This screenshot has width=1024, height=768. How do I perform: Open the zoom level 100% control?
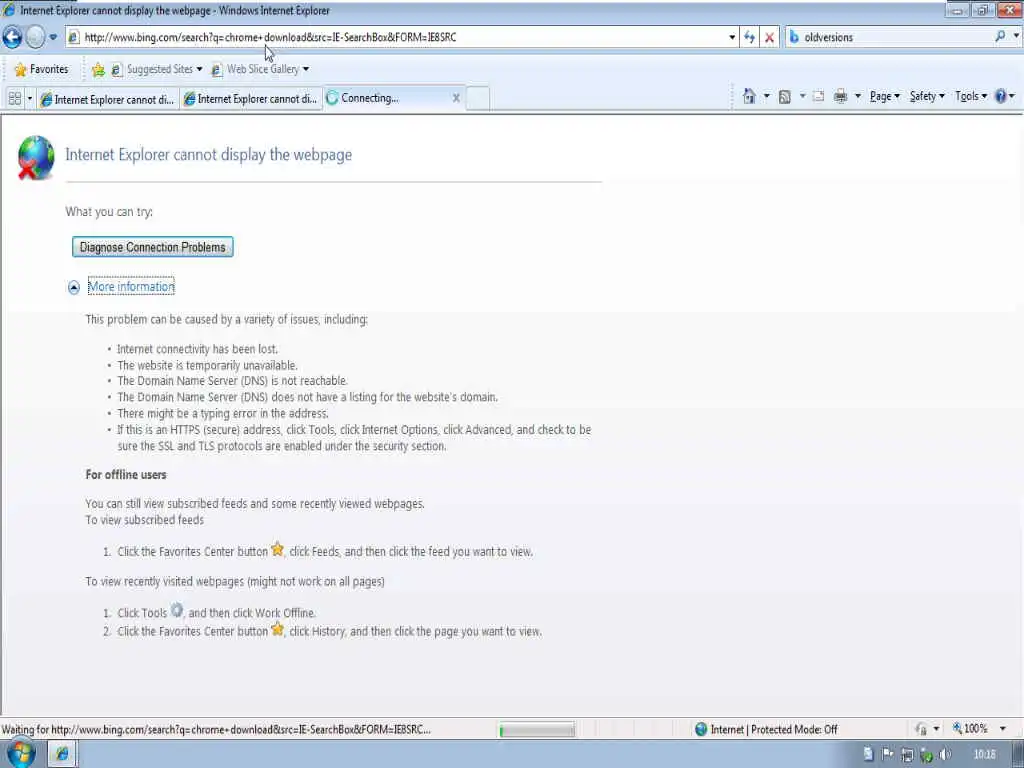click(970, 729)
